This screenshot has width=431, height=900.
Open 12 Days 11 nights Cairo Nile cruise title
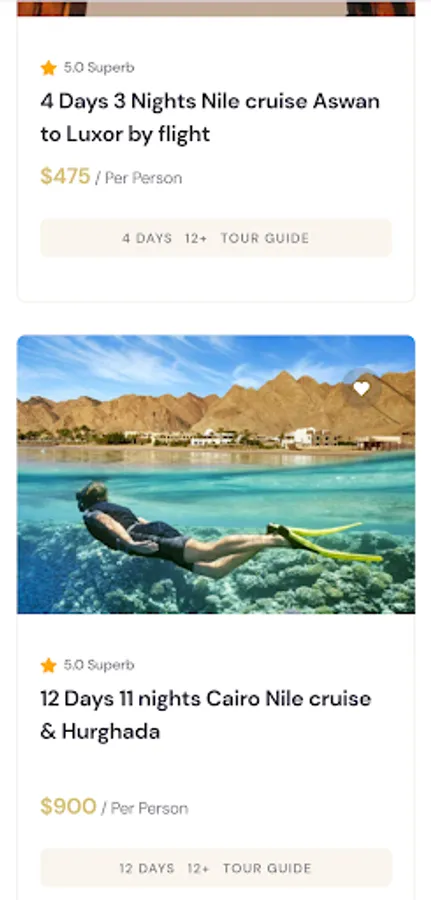(206, 715)
